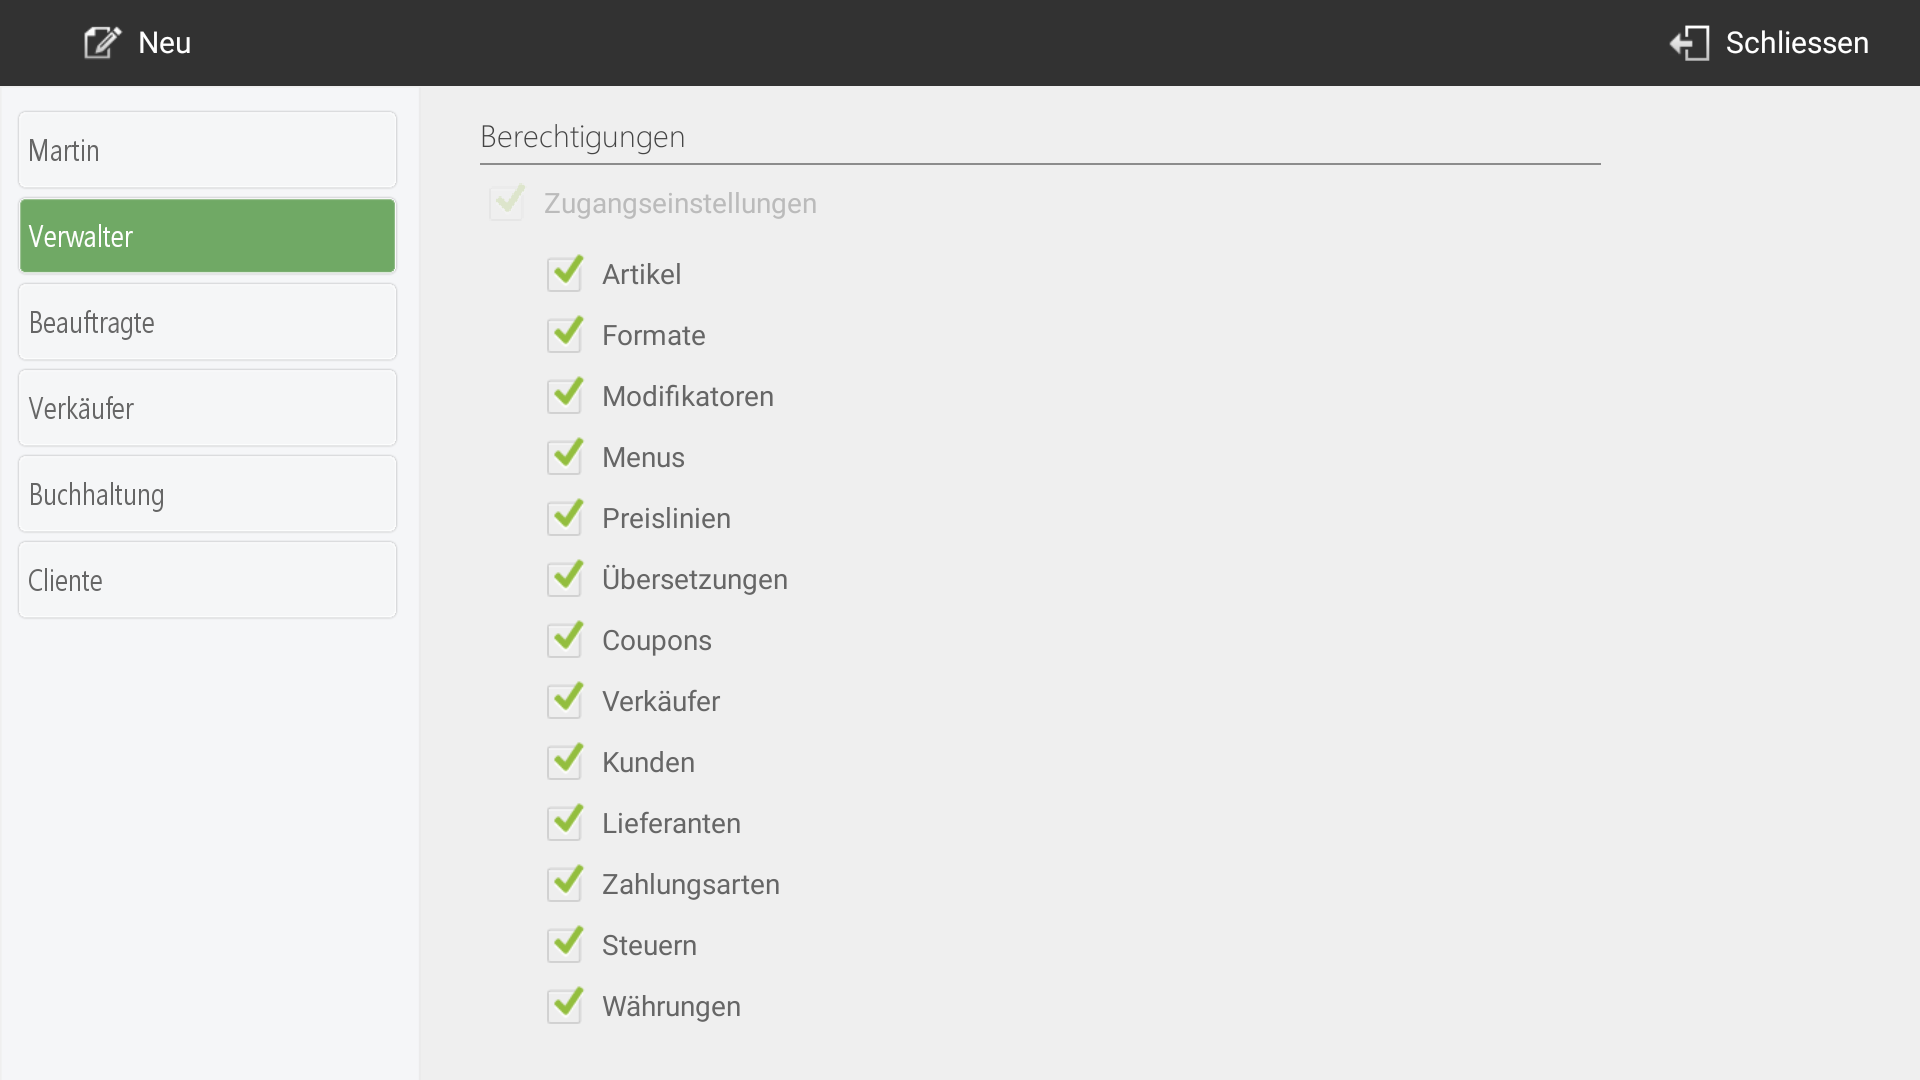Toggle the Menus checkbox
1920x1080 pixels.
click(x=565, y=457)
